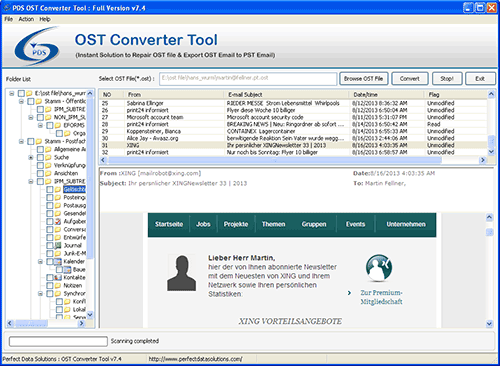Viewport: 500px width, 366px height.
Task: Open the Jobs tab in newsletter
Action: pyautogui.click(x=203, y=224)
